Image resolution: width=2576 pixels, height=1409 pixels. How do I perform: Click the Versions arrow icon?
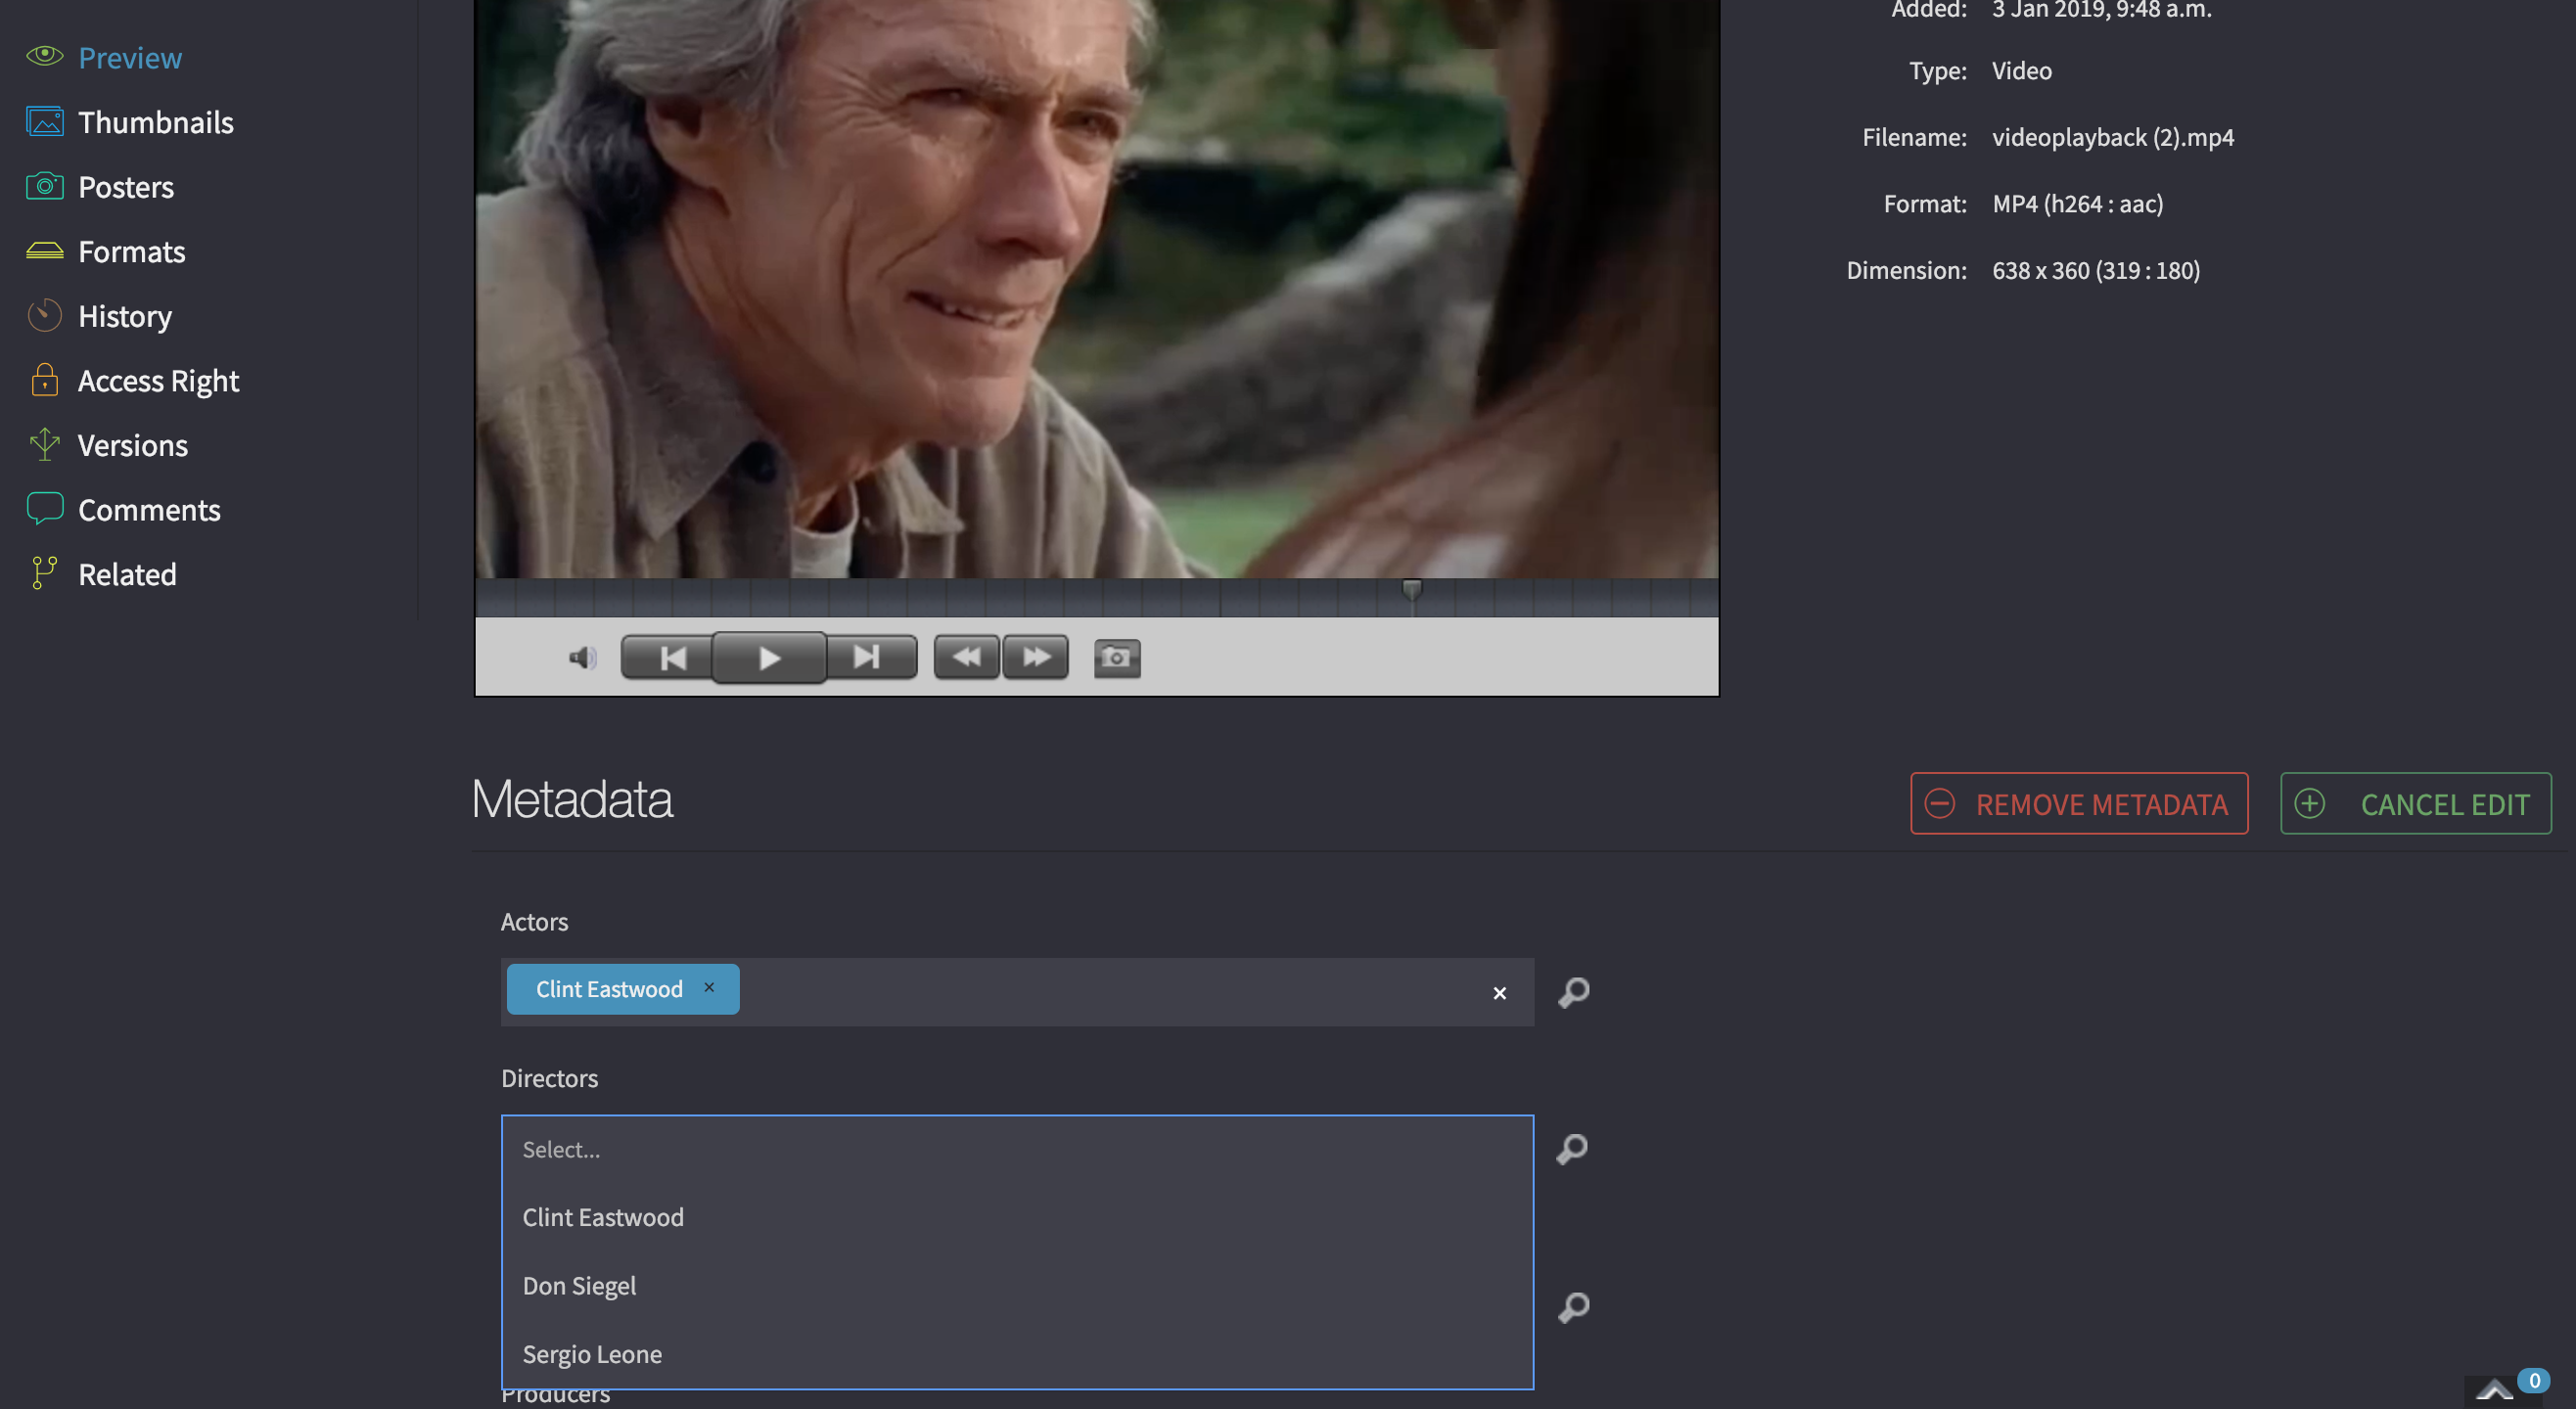pos(44,444)
